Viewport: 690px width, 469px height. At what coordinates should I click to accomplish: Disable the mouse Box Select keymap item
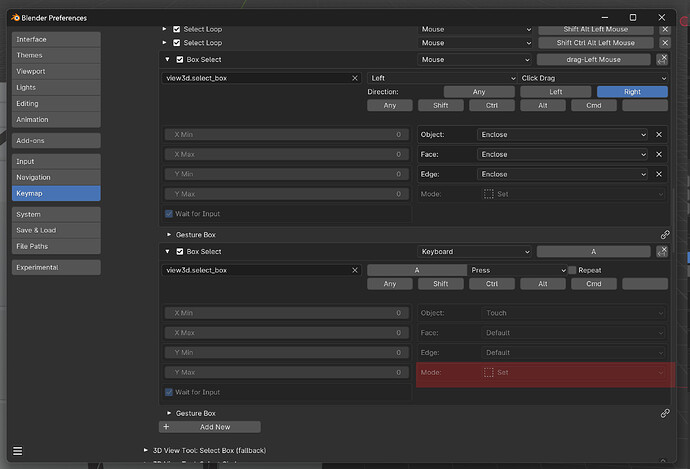point(180,59)
